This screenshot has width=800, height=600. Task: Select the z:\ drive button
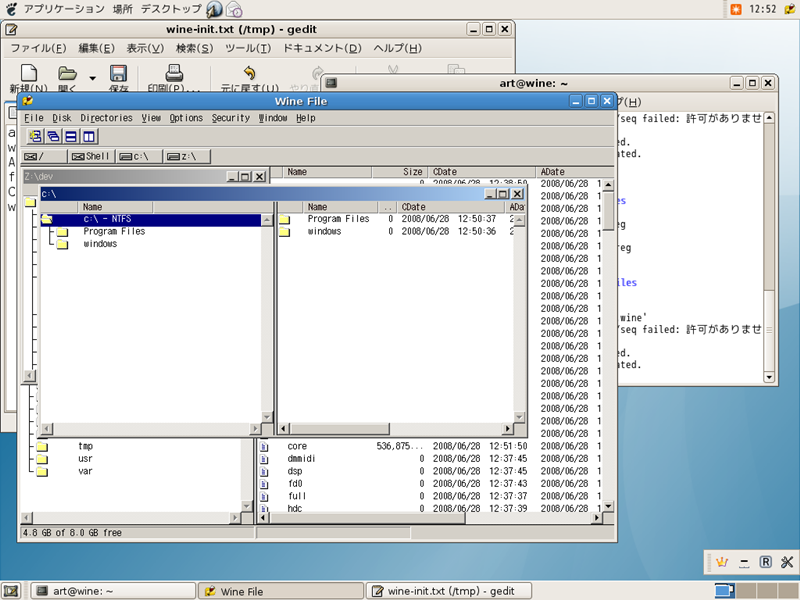(187, 157)
